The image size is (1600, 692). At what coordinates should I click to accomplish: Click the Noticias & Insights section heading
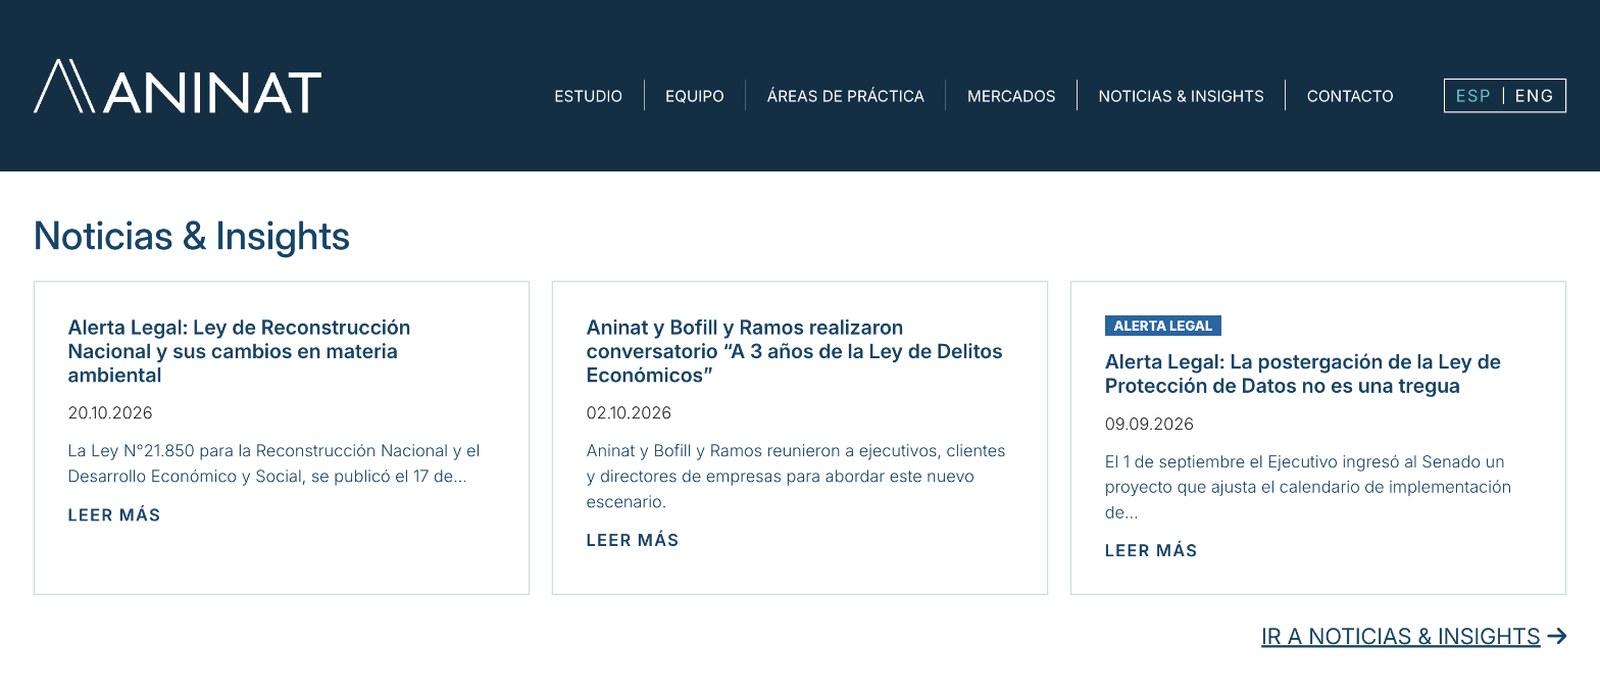pos(192,236)
